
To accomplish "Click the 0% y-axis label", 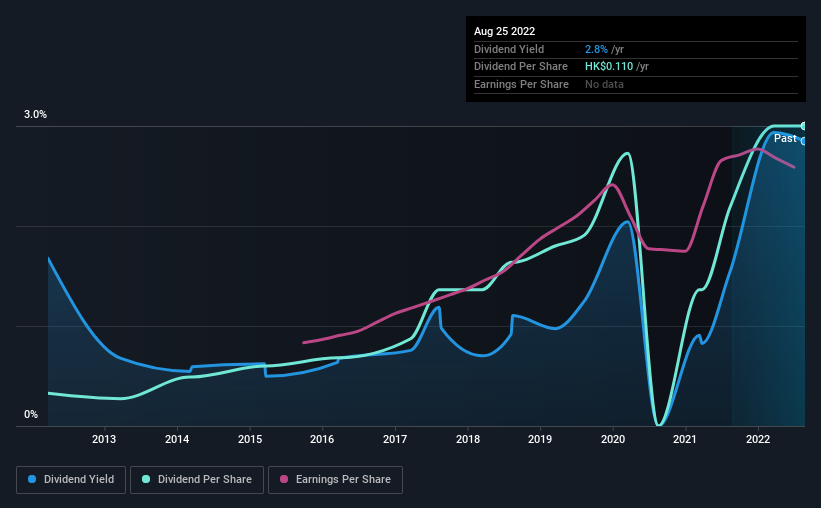I will pos(31,414).
